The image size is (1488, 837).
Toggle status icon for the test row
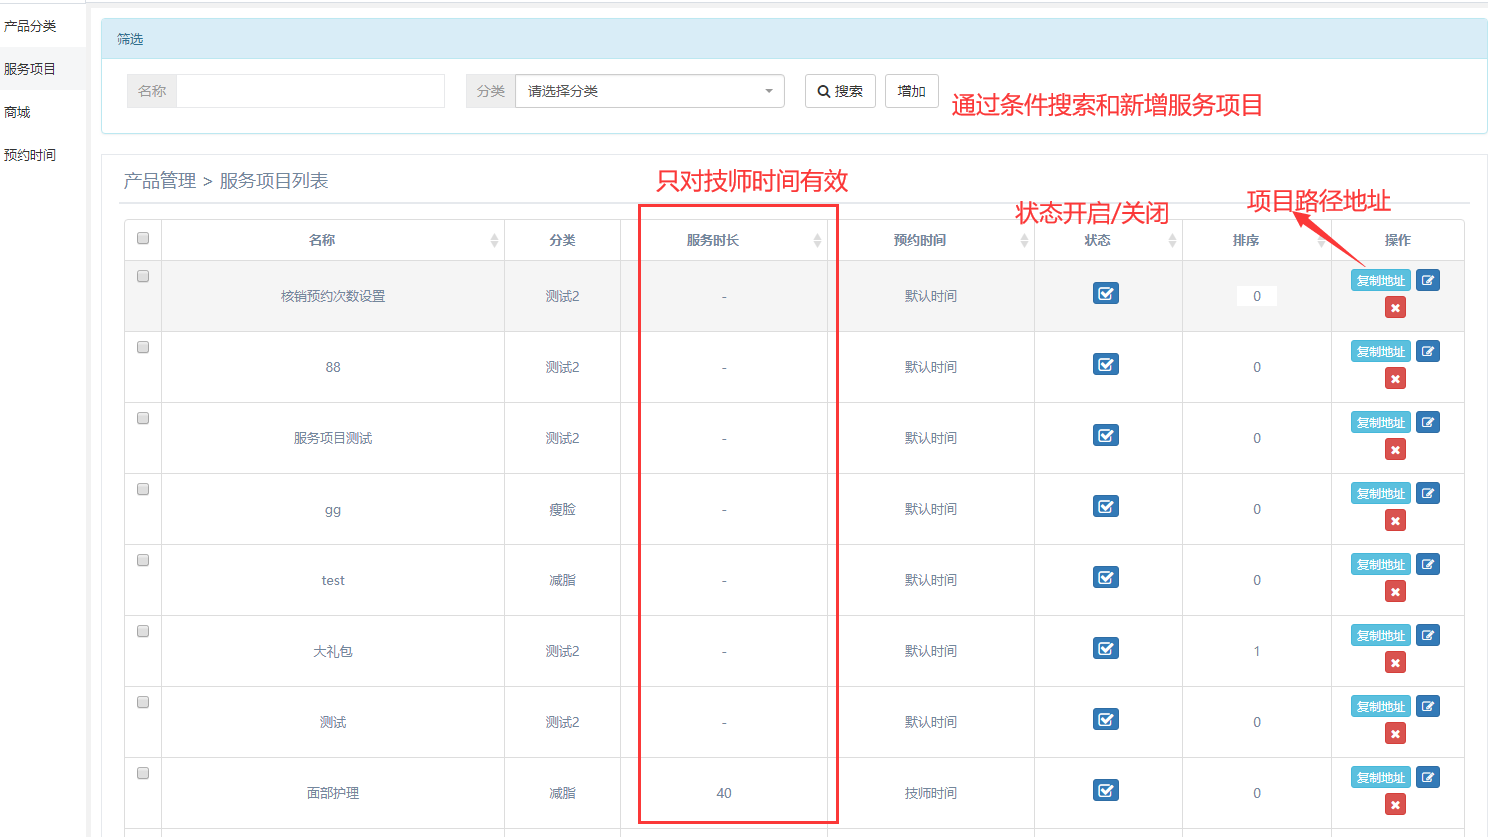point(1105,578)
